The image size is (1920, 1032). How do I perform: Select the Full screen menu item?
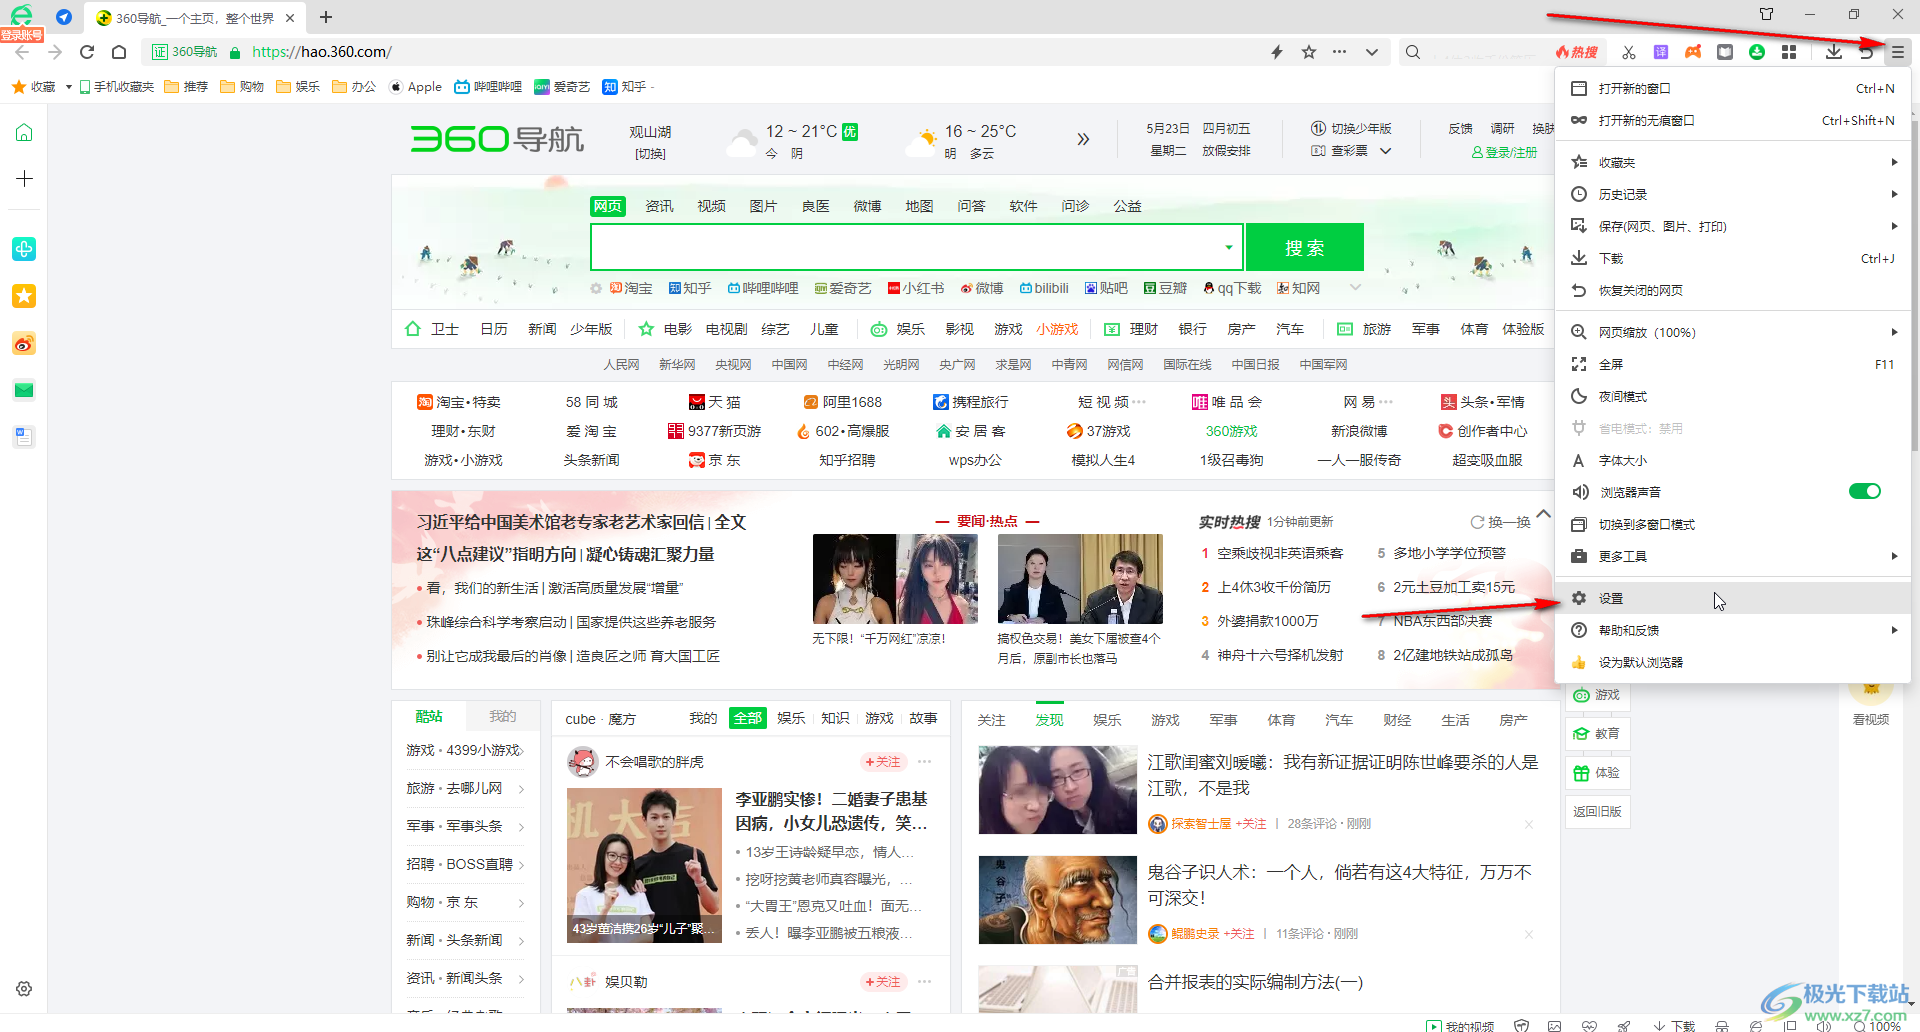coord(1733,364)
